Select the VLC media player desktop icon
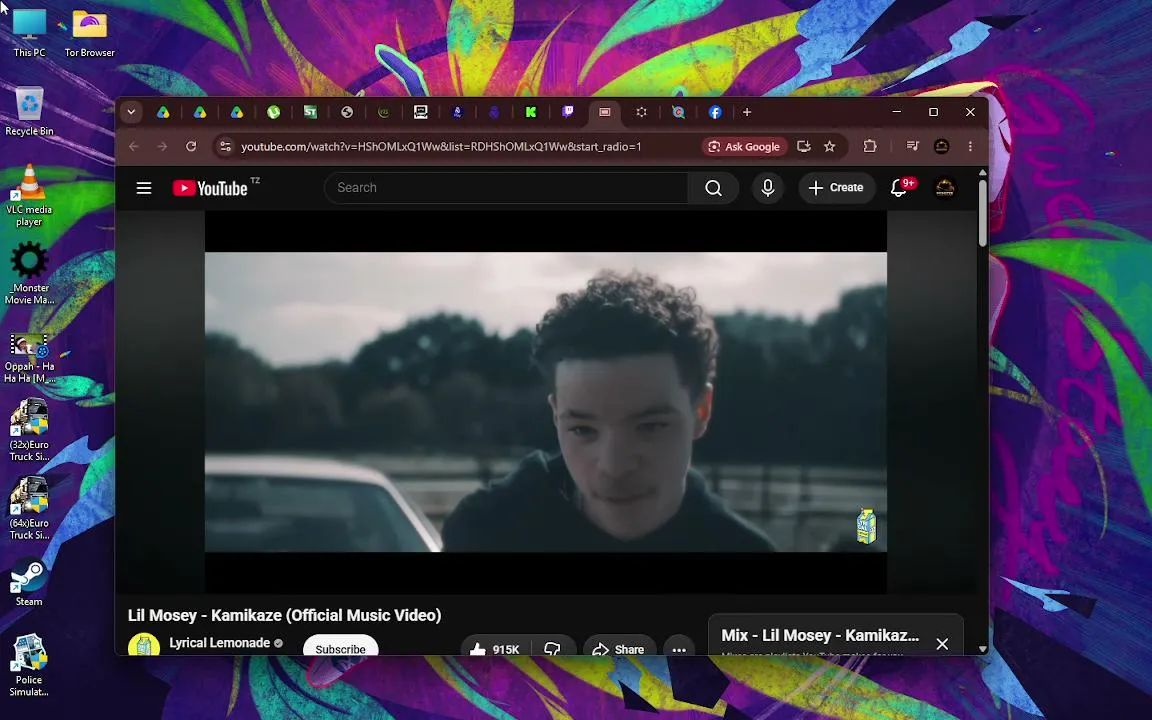 click(29, 195)
